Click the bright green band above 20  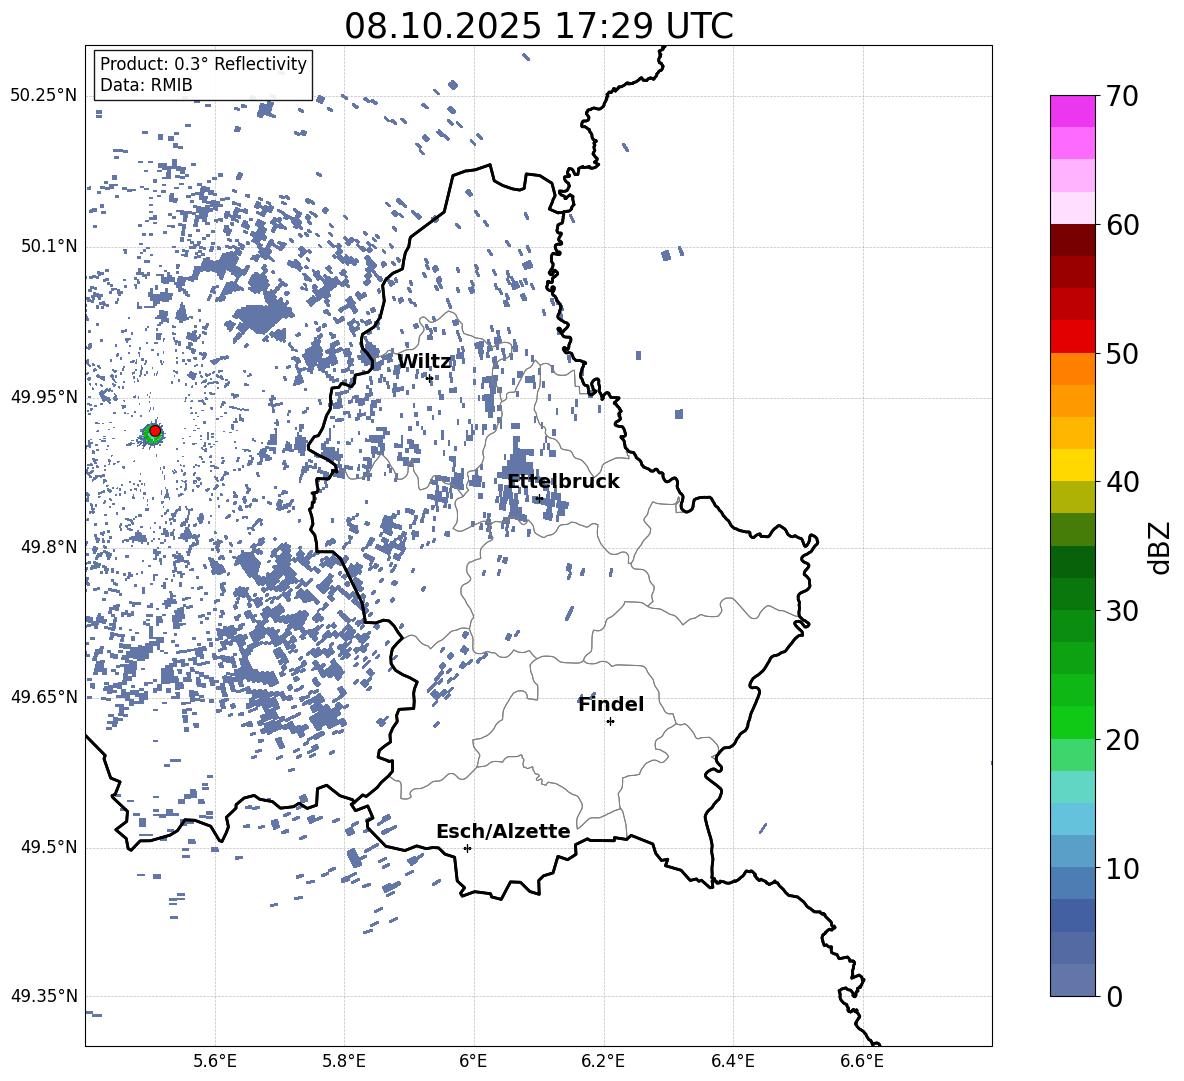[x=1073, y=722]
